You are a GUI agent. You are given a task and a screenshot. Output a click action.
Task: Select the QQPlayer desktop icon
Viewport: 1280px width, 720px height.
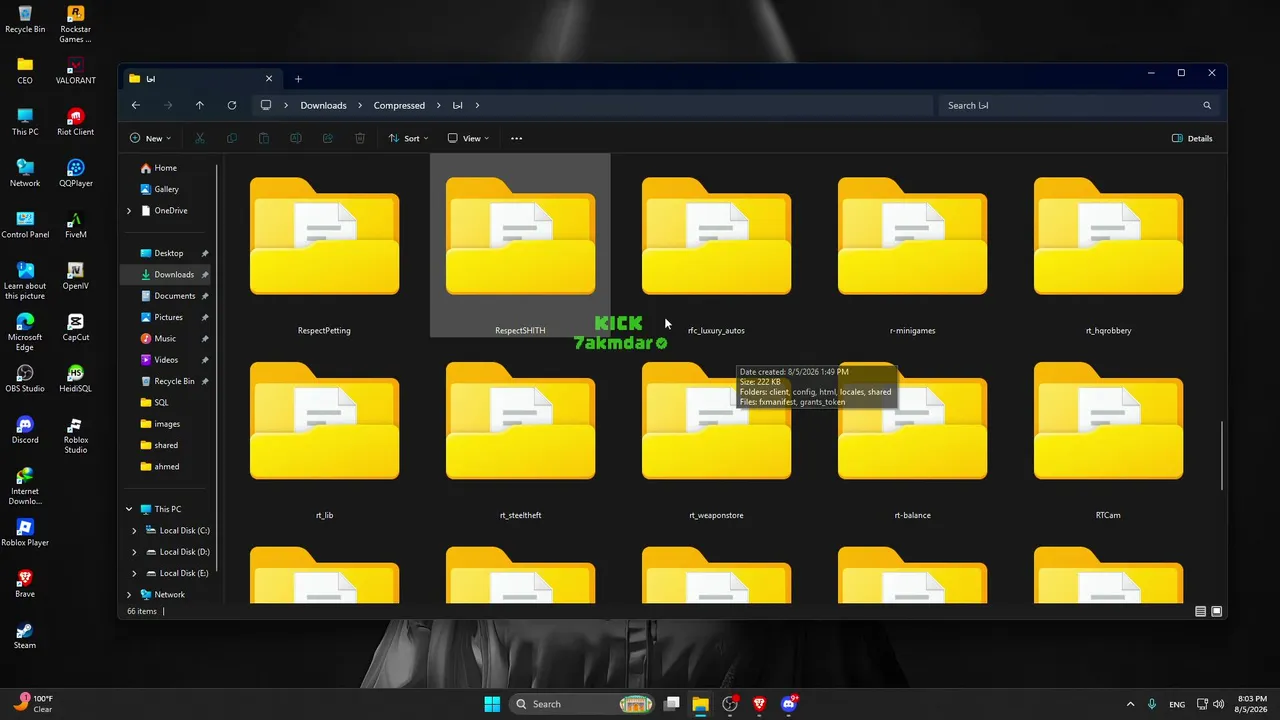(x=75, y=173)
